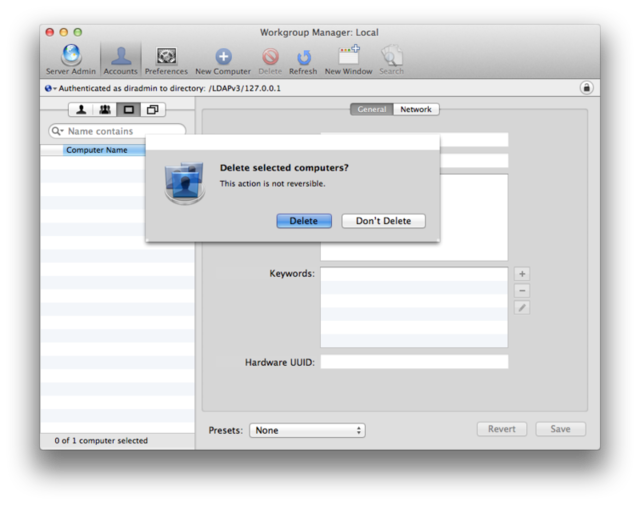Screen dimensions: 640x505
Task: Click the New Computer plus icon
Action: (x=223, y=56)
